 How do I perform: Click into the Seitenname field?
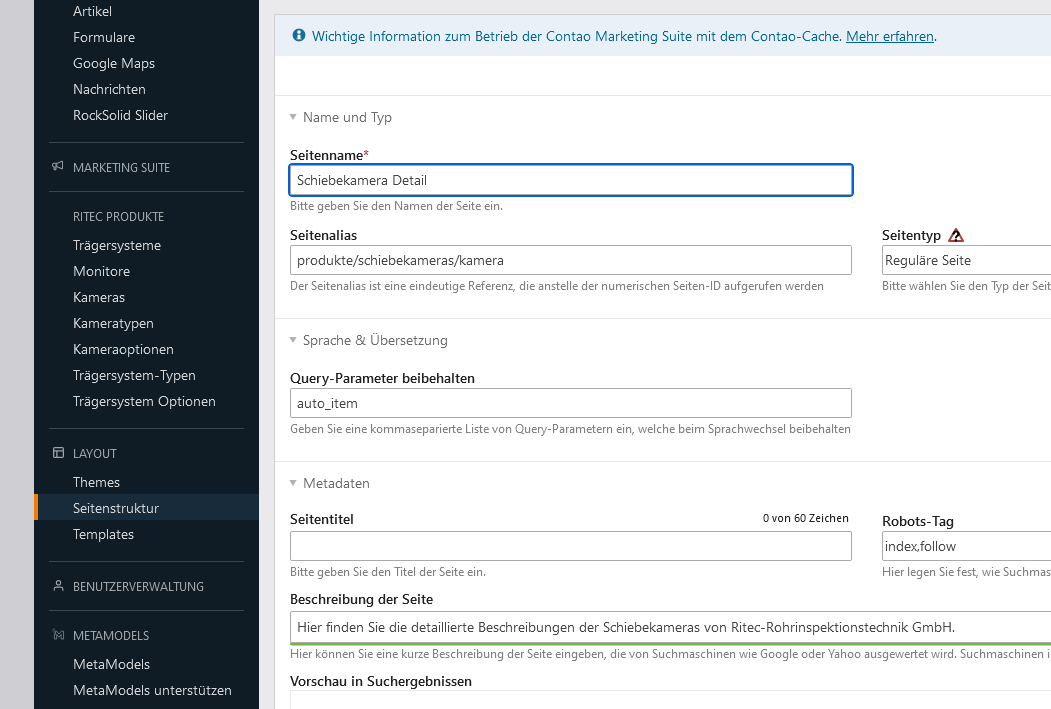click(x=570, y=180)
